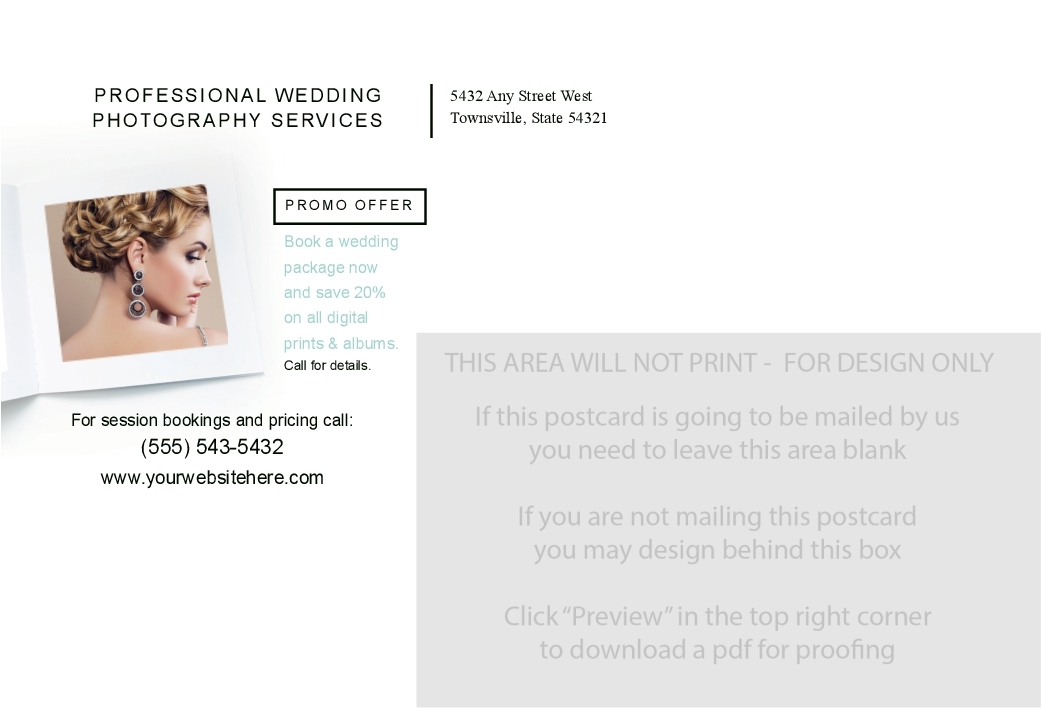Open the www.yourwebsitehere.com link
Viewport: 1042px width, 708px height.
[x=212, y=477]
